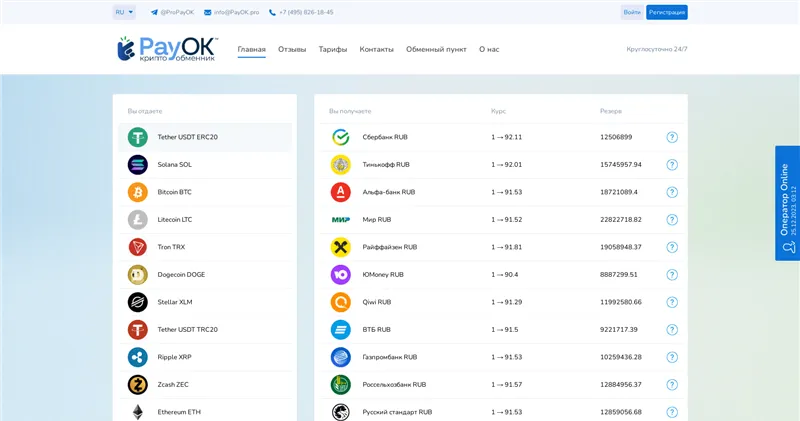Open the Отзывы menu item
This screenshot has width=800, height=421.
coord(292,49)
